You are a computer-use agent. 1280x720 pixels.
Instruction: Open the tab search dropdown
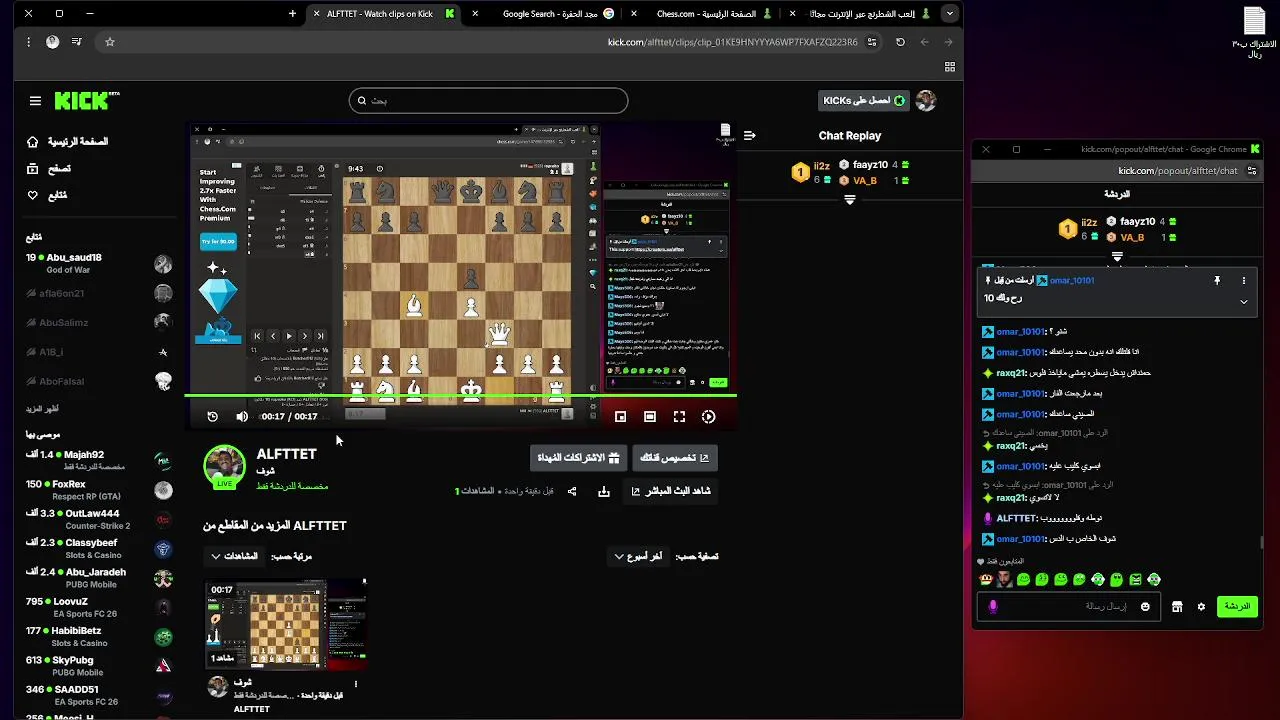(x=950, y=14)
